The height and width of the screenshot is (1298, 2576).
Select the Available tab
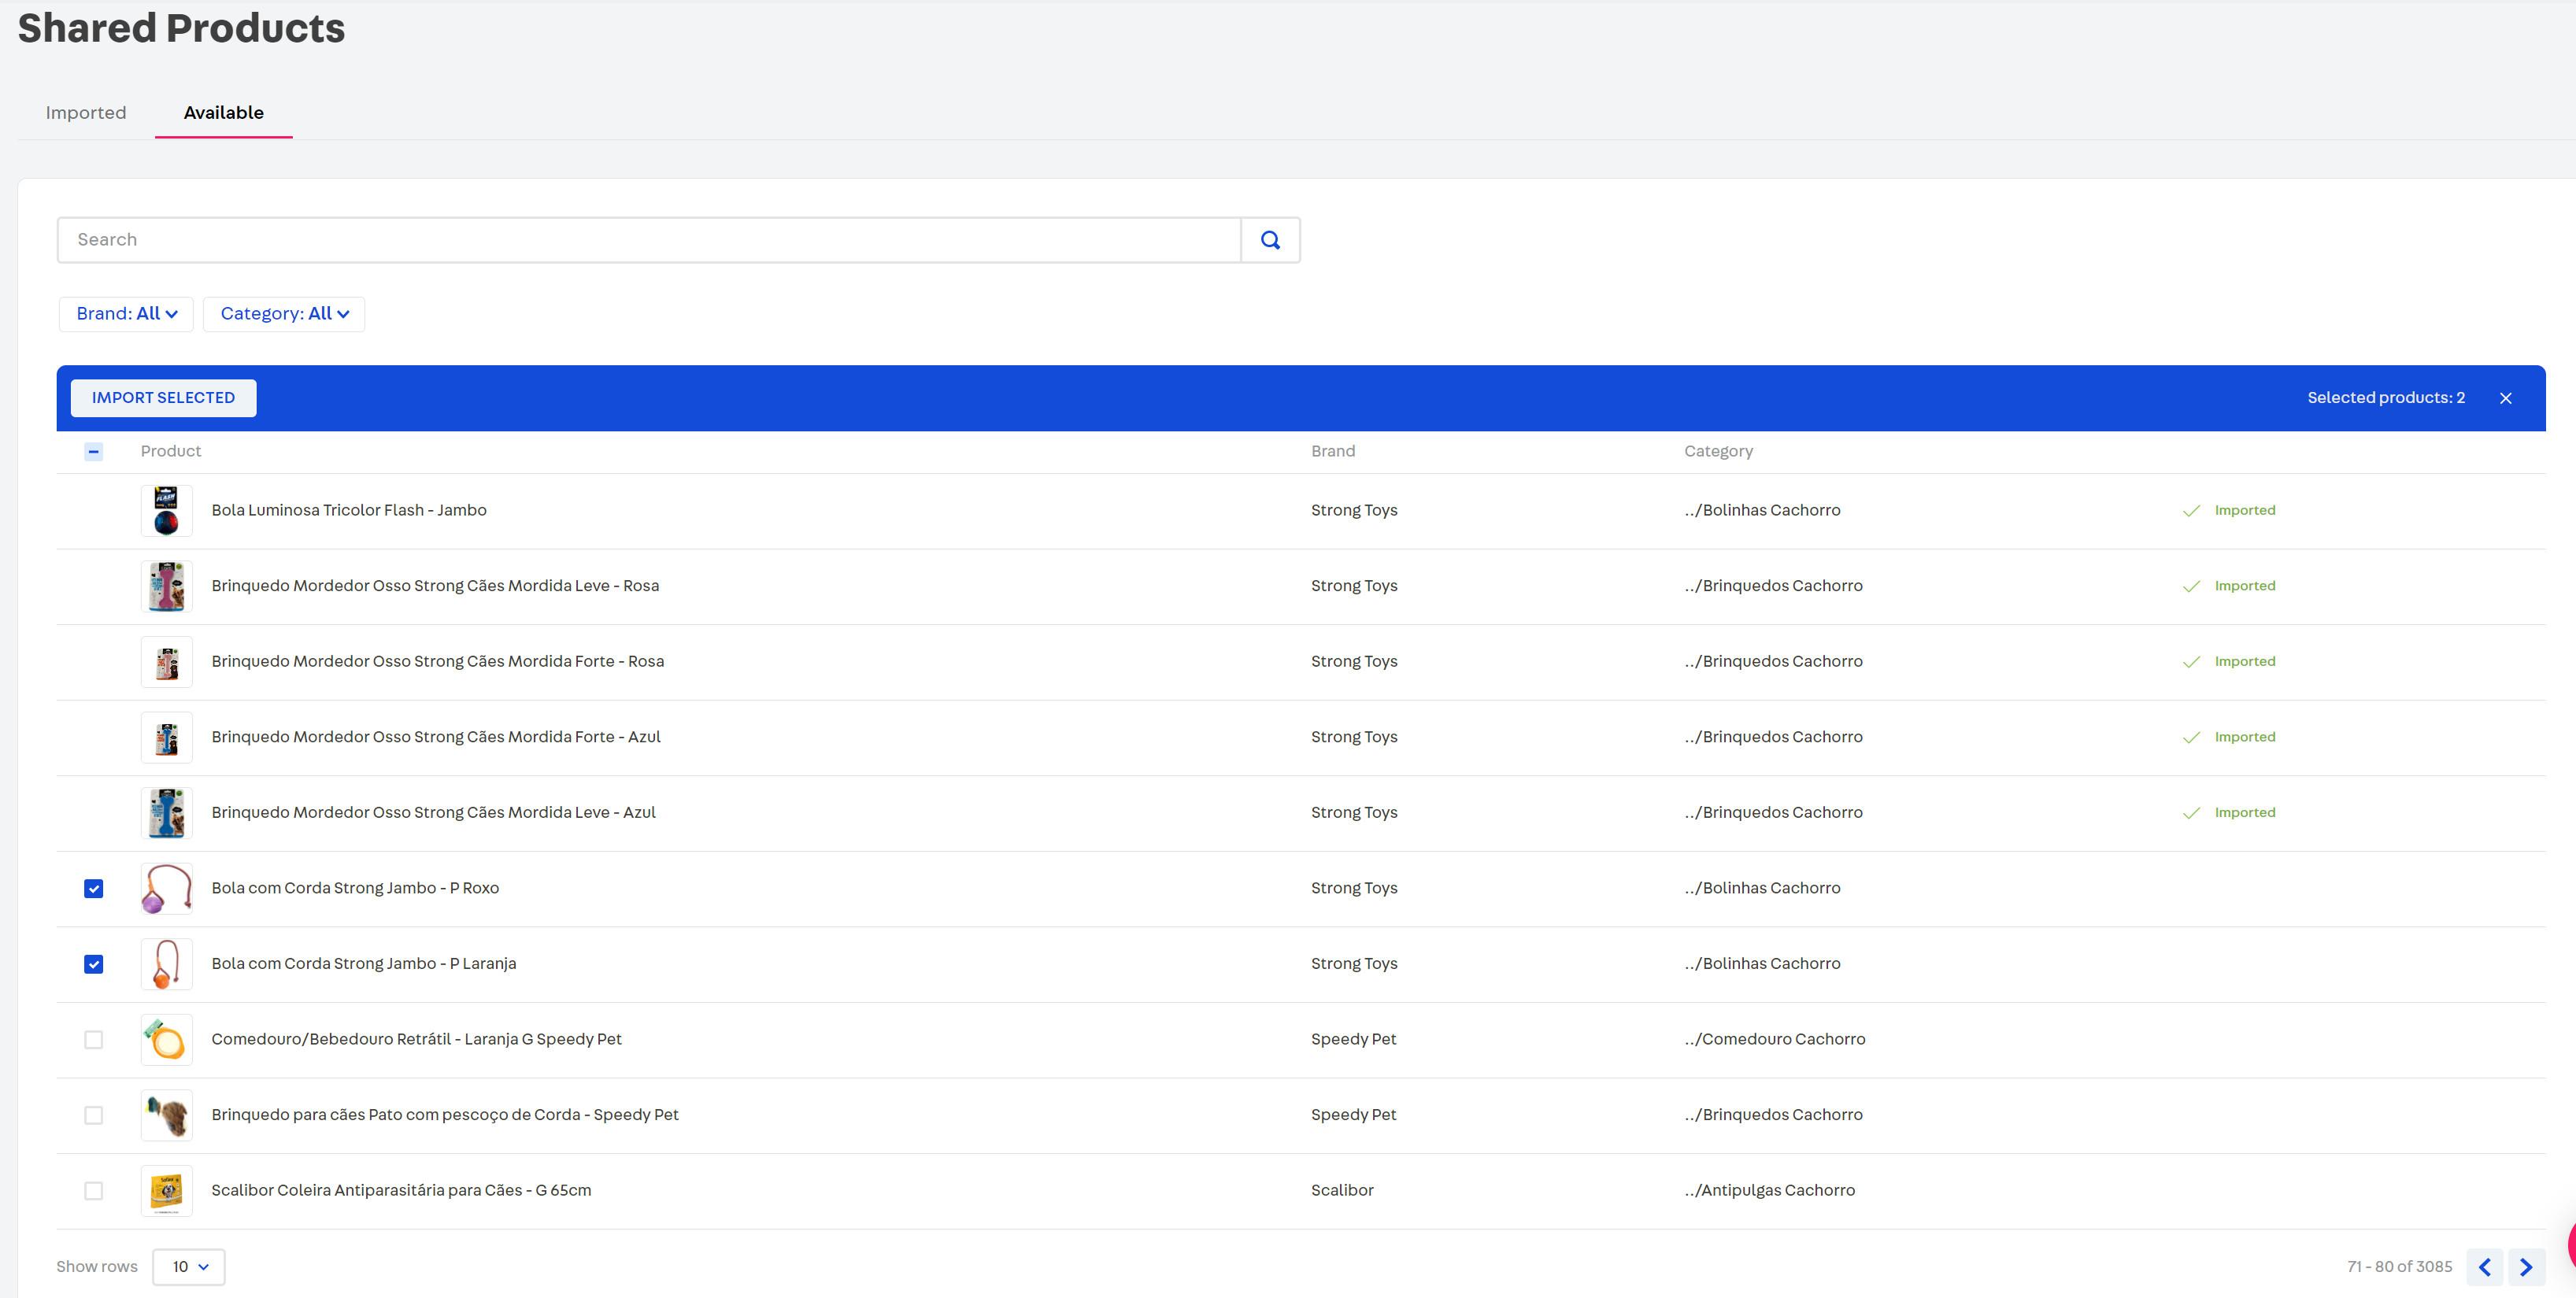[x=223, y=113]
